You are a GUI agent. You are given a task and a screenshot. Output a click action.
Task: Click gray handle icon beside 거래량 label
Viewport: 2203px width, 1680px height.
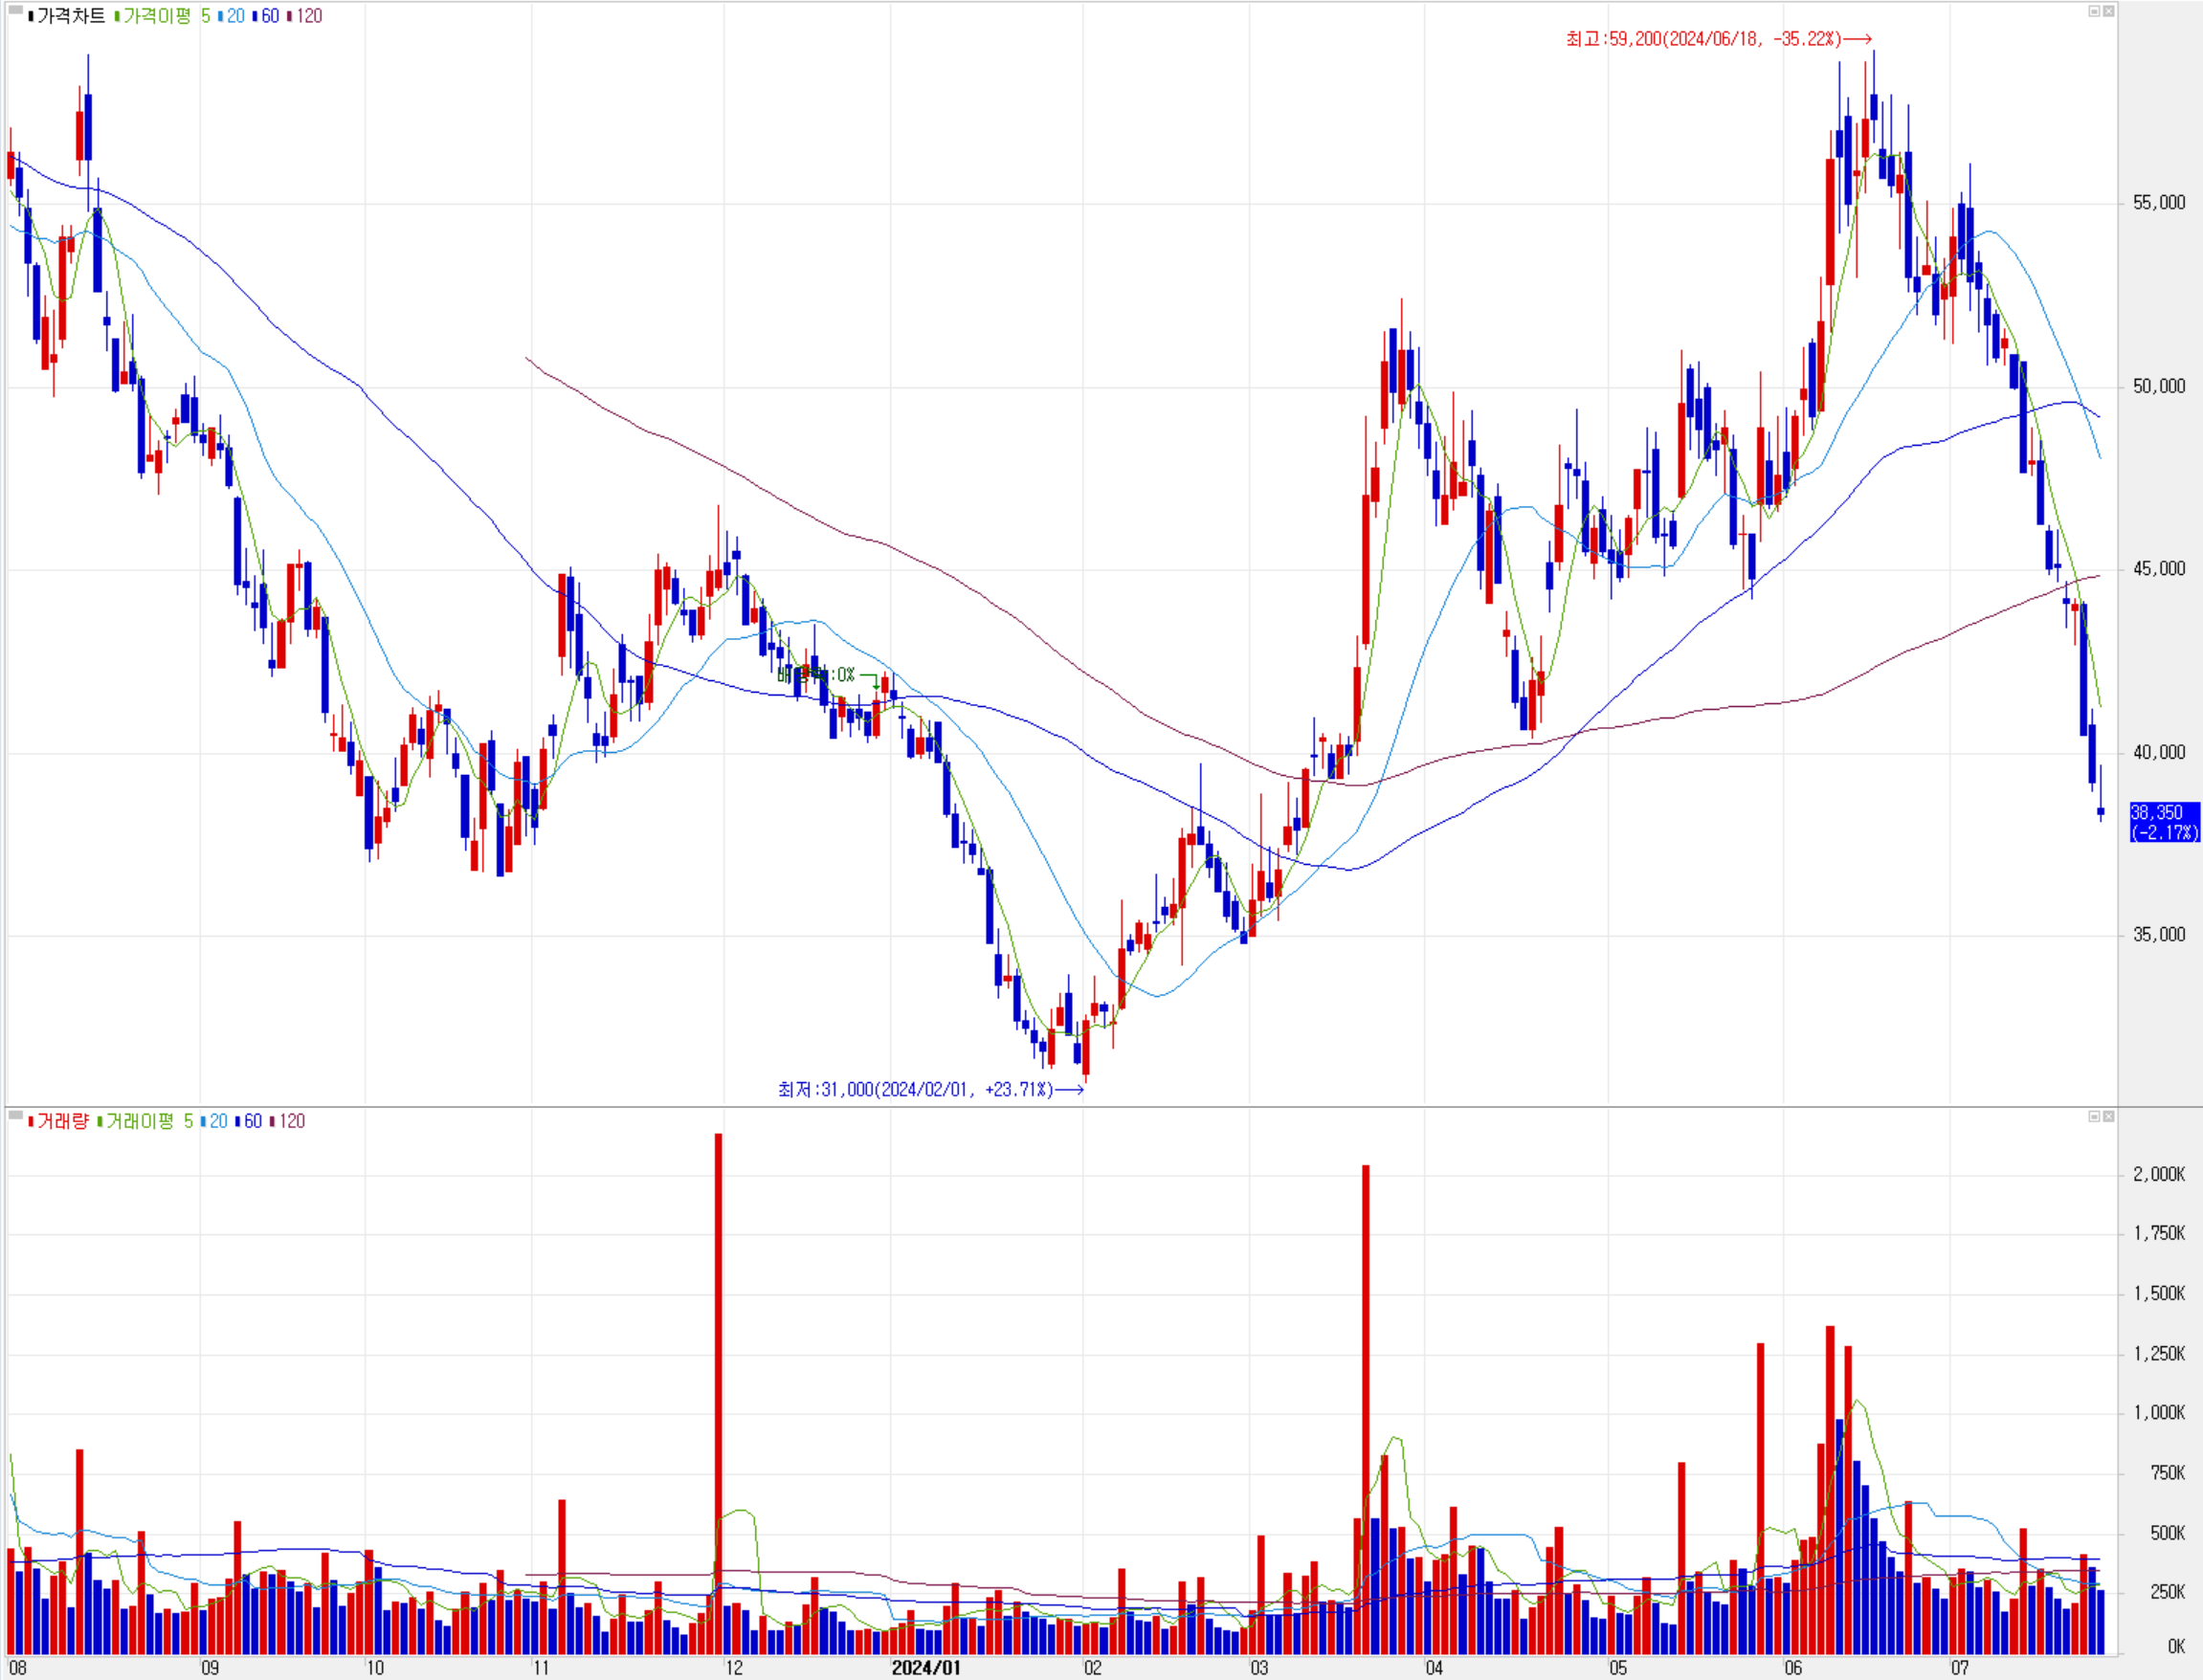tap(15, 1115)
